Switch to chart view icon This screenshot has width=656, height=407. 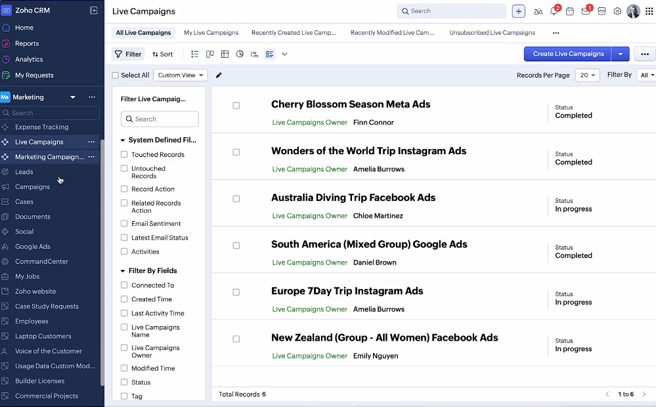(x=254, y=54)
